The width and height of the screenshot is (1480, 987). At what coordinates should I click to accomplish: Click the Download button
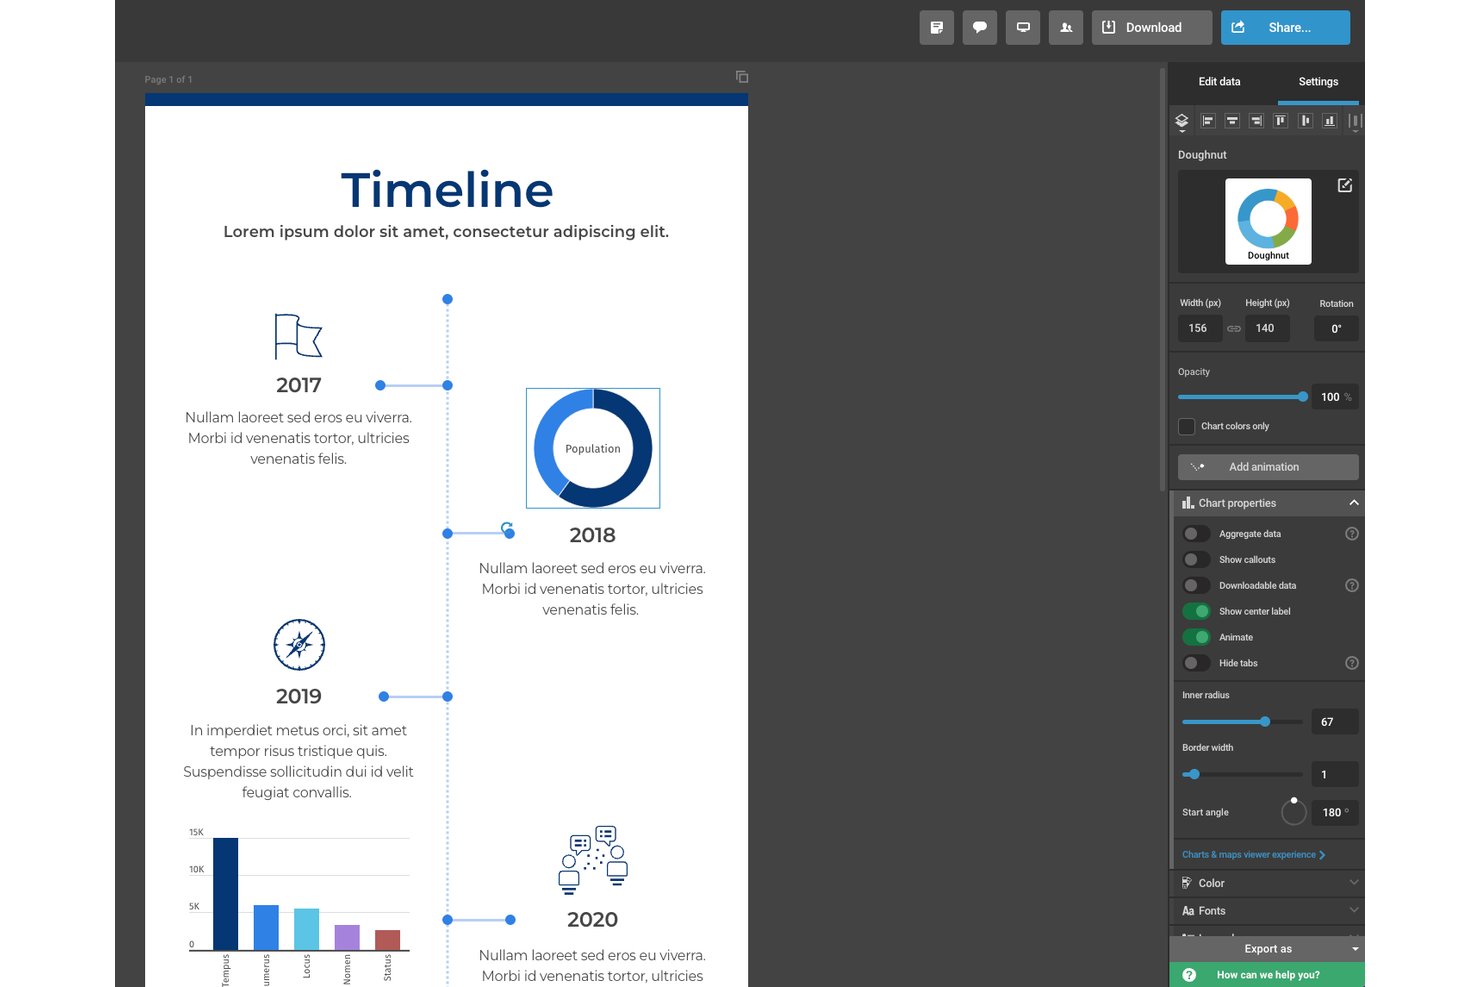[1152, 28]
